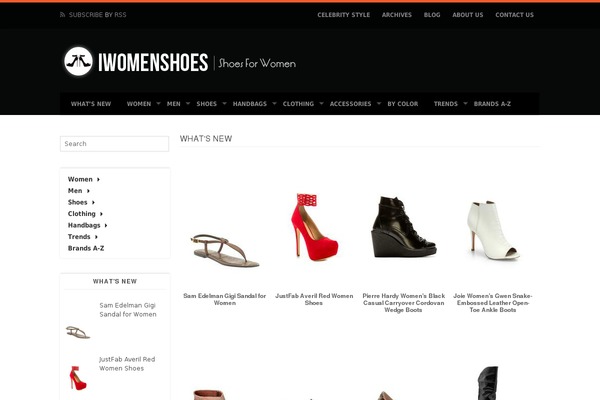The image size is (600, 400).
Task: Click the white Joie ankle boot image
Action: (493, 230)
